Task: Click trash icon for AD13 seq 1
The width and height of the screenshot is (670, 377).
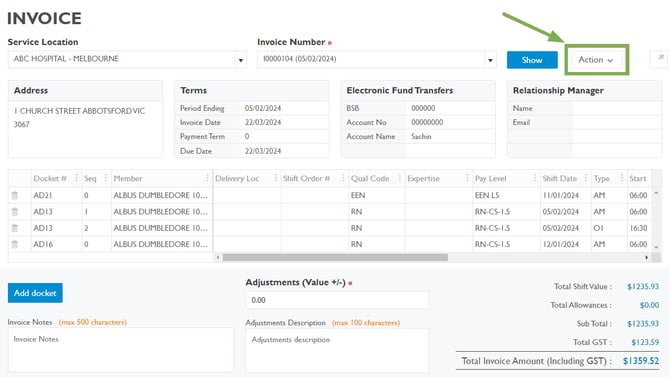Action: tap(15, 212)
